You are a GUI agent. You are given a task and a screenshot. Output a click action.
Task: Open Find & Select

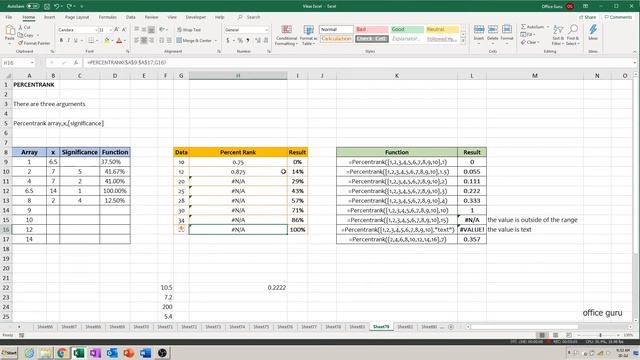[x=573, y=35]
